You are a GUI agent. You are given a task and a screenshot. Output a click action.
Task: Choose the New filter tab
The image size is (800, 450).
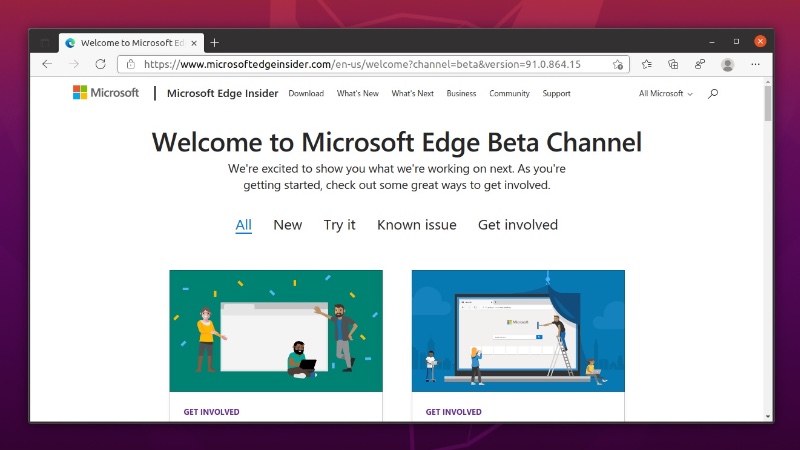coord(287,225)
